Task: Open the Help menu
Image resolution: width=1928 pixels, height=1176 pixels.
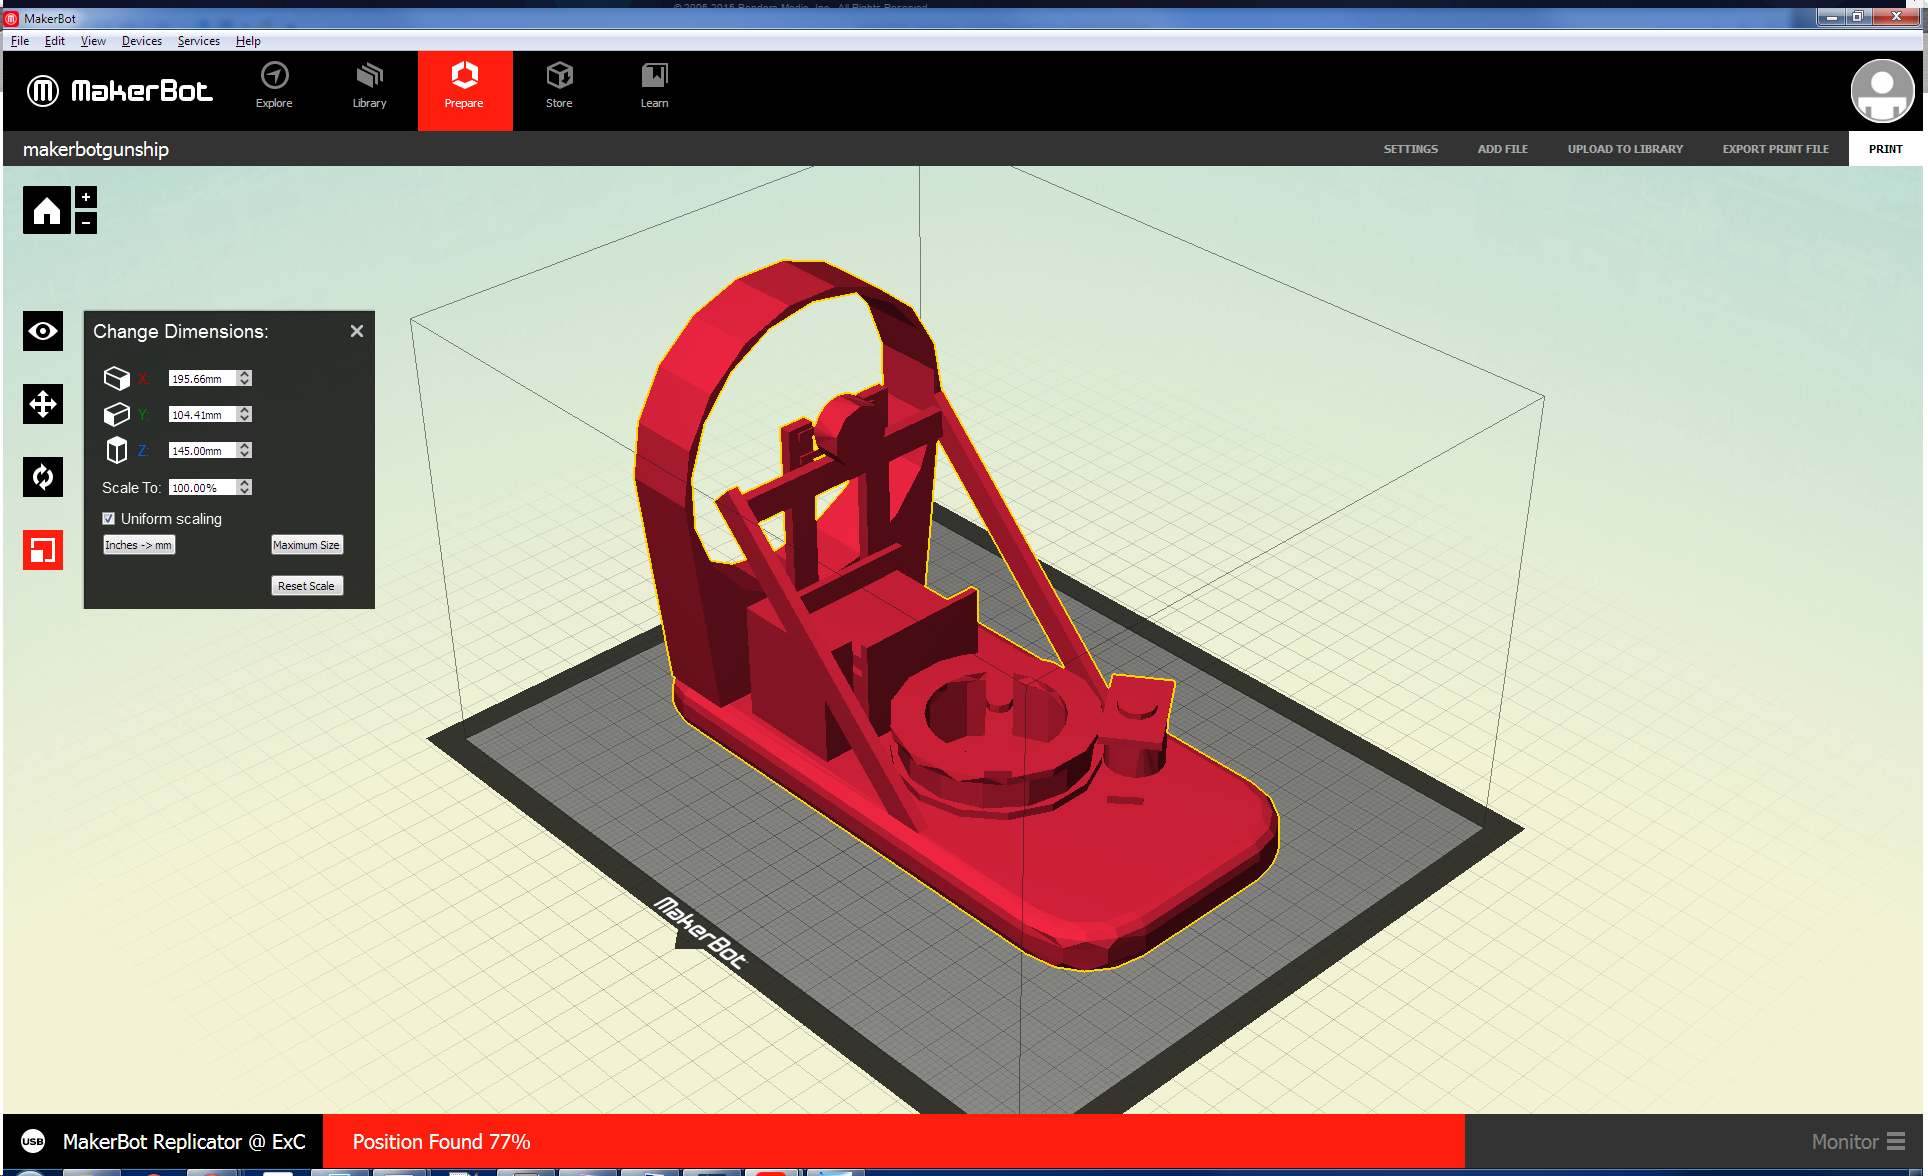Action: (248, 41)
